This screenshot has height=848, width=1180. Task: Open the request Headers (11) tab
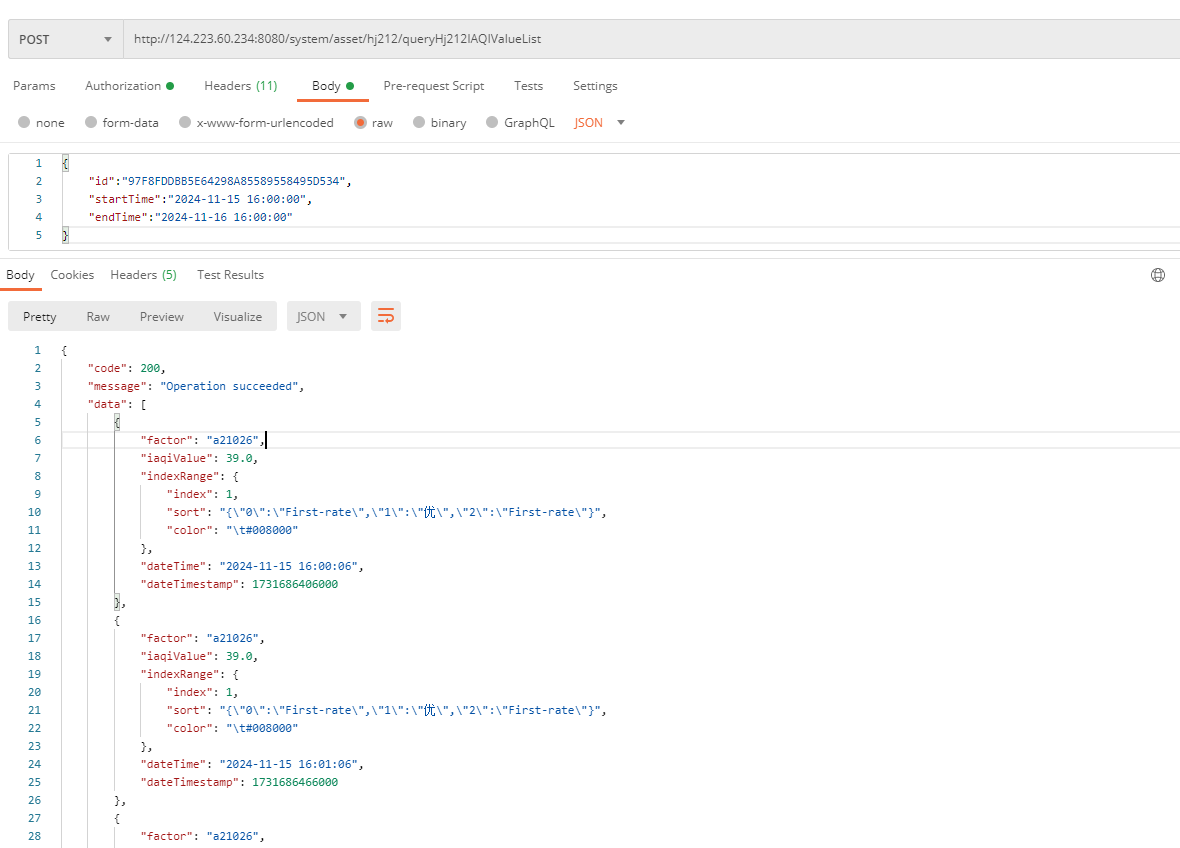coord(240,86)
